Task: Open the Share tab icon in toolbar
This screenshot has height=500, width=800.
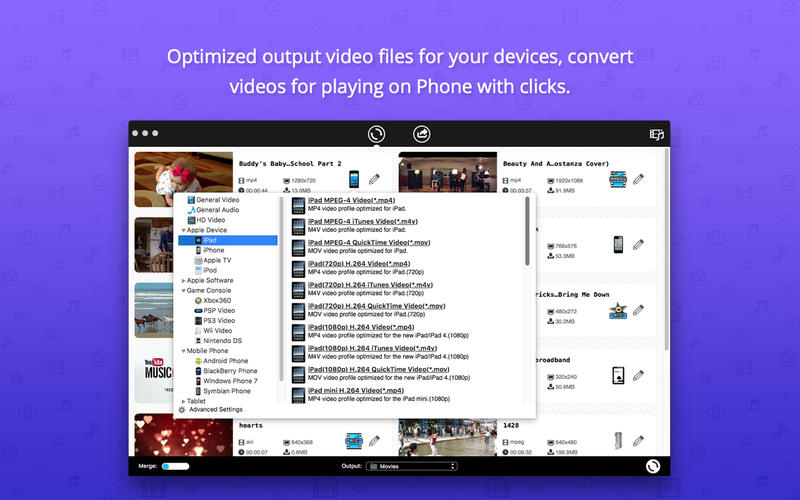Action: tap(421, 134)
